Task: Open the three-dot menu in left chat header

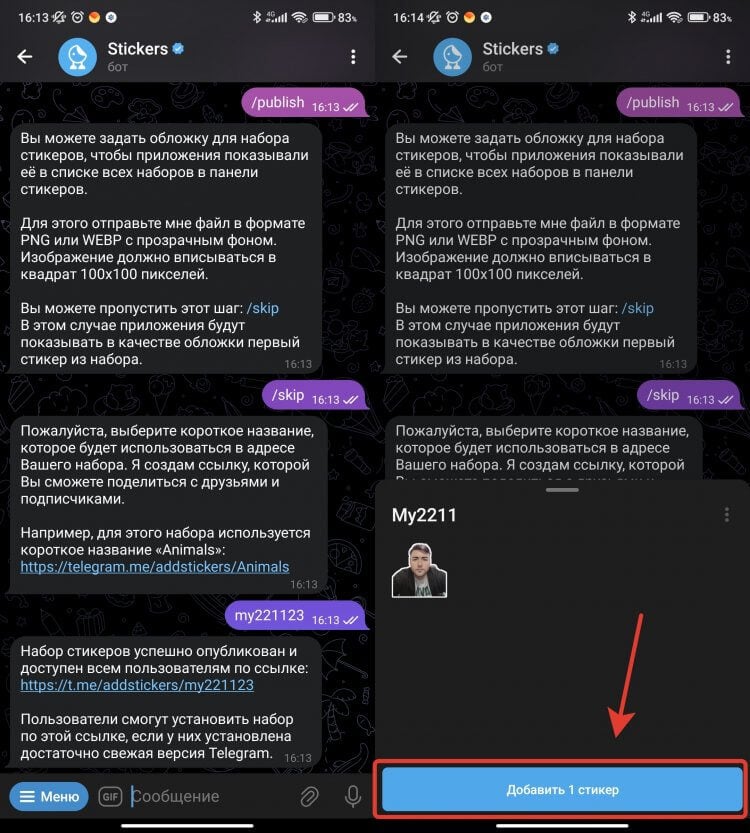Action: coord(353,57)
